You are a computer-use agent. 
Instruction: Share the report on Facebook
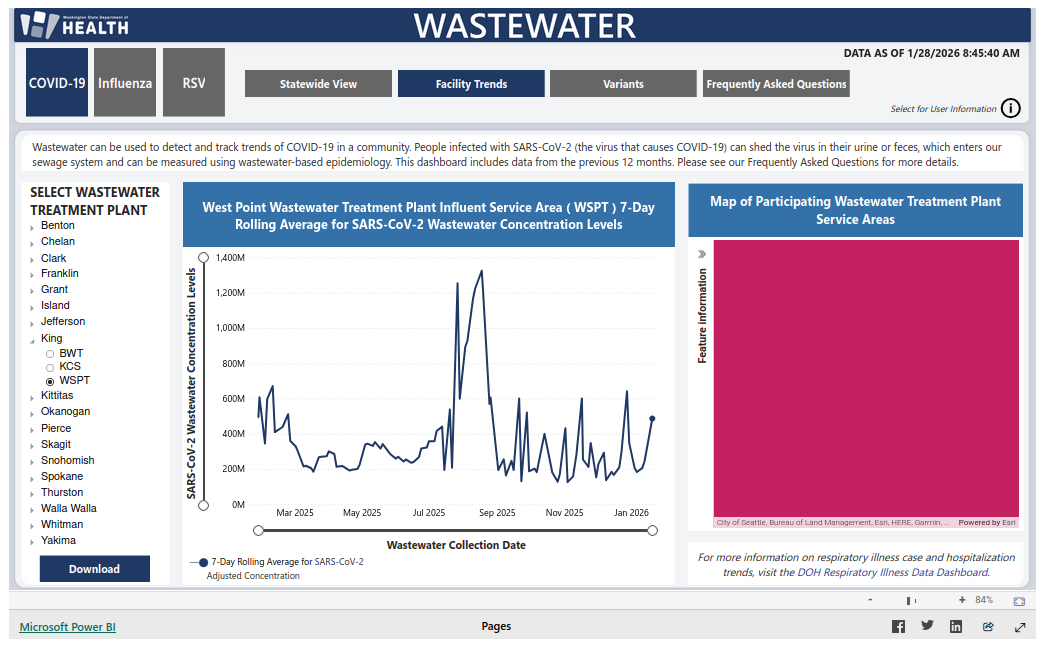click(x=898, y=627)
